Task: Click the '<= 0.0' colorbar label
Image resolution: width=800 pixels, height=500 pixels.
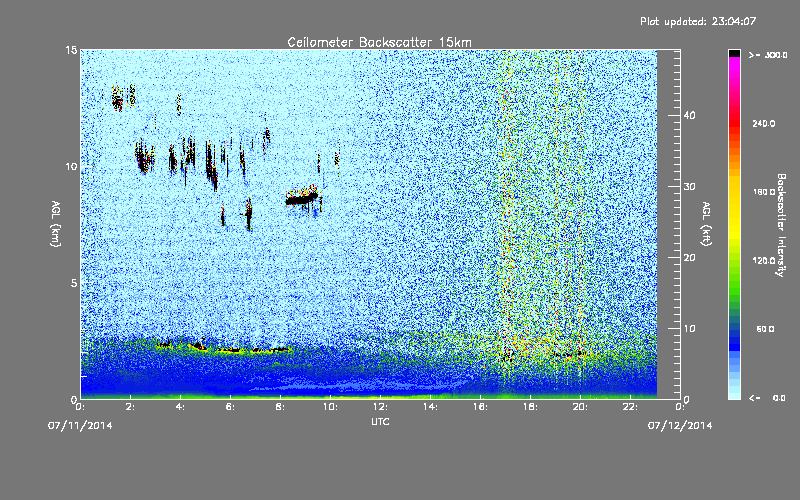Action: click(x=767, y=398)
